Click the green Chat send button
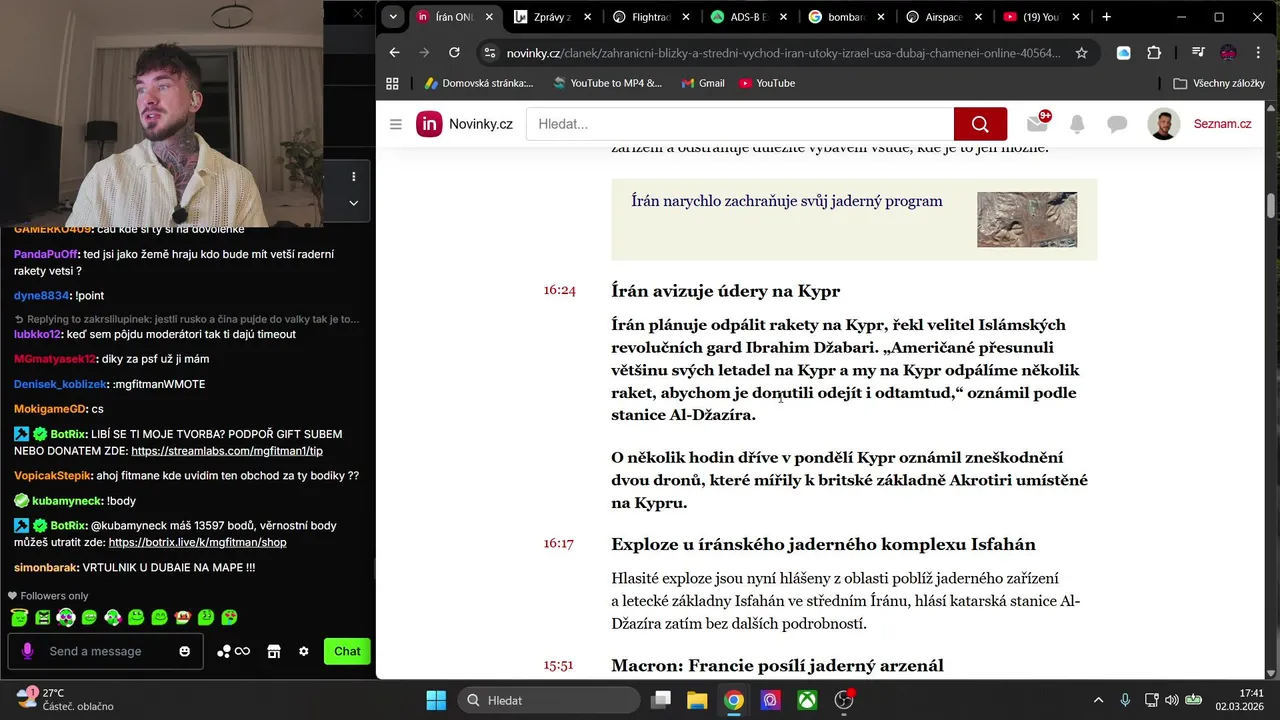This screenshot has width=1280, height=720. click(347, 651)
